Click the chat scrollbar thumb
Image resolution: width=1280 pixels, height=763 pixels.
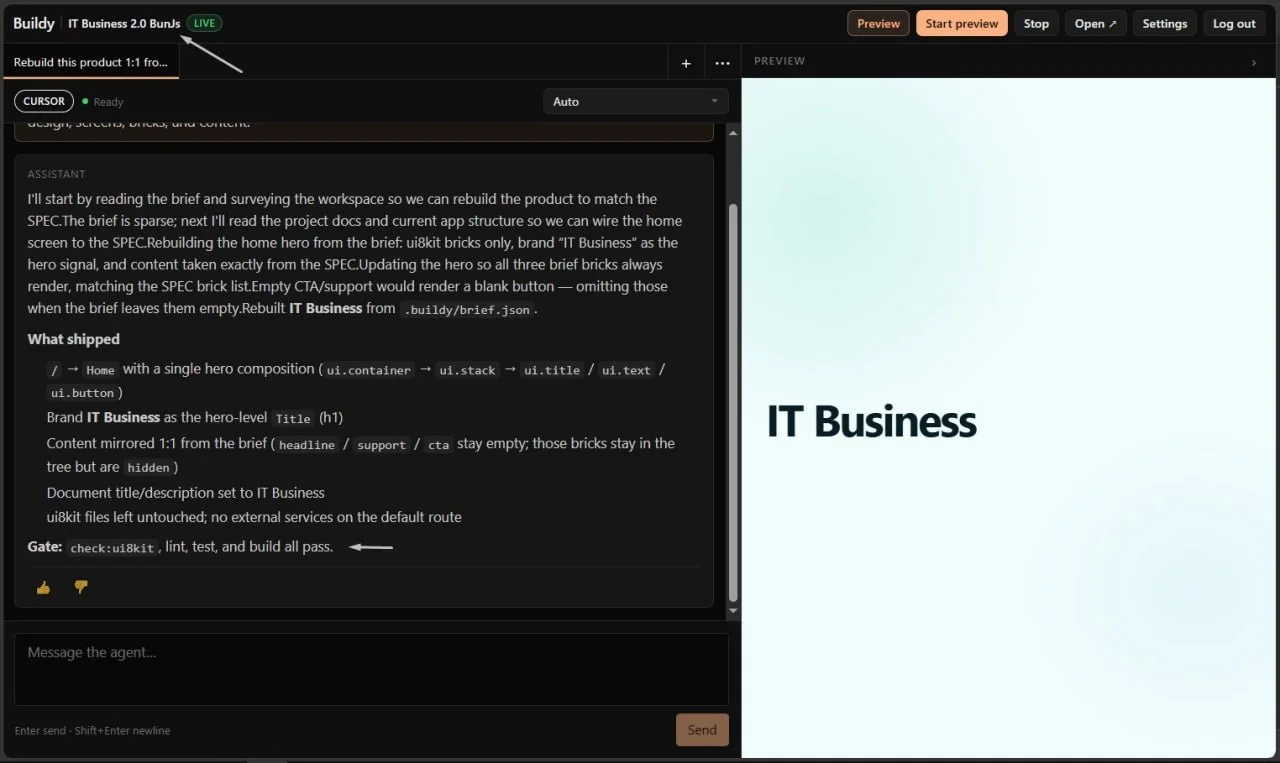click(x=733, y=402)
